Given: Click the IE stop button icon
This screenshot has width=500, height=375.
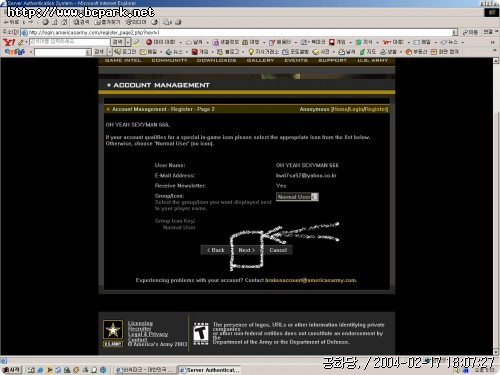Looking at the screenshot, I should pos(45,22).
